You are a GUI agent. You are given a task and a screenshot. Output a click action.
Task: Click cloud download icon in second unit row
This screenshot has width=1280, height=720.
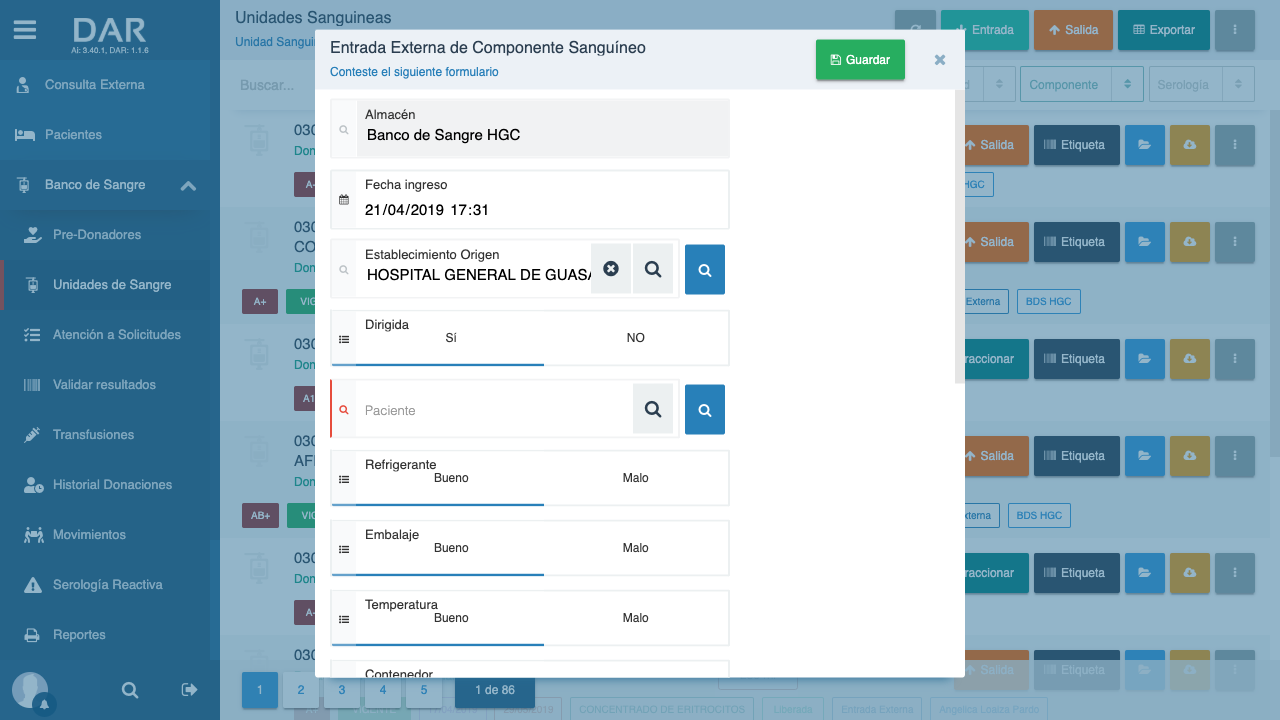(1190, 242)
